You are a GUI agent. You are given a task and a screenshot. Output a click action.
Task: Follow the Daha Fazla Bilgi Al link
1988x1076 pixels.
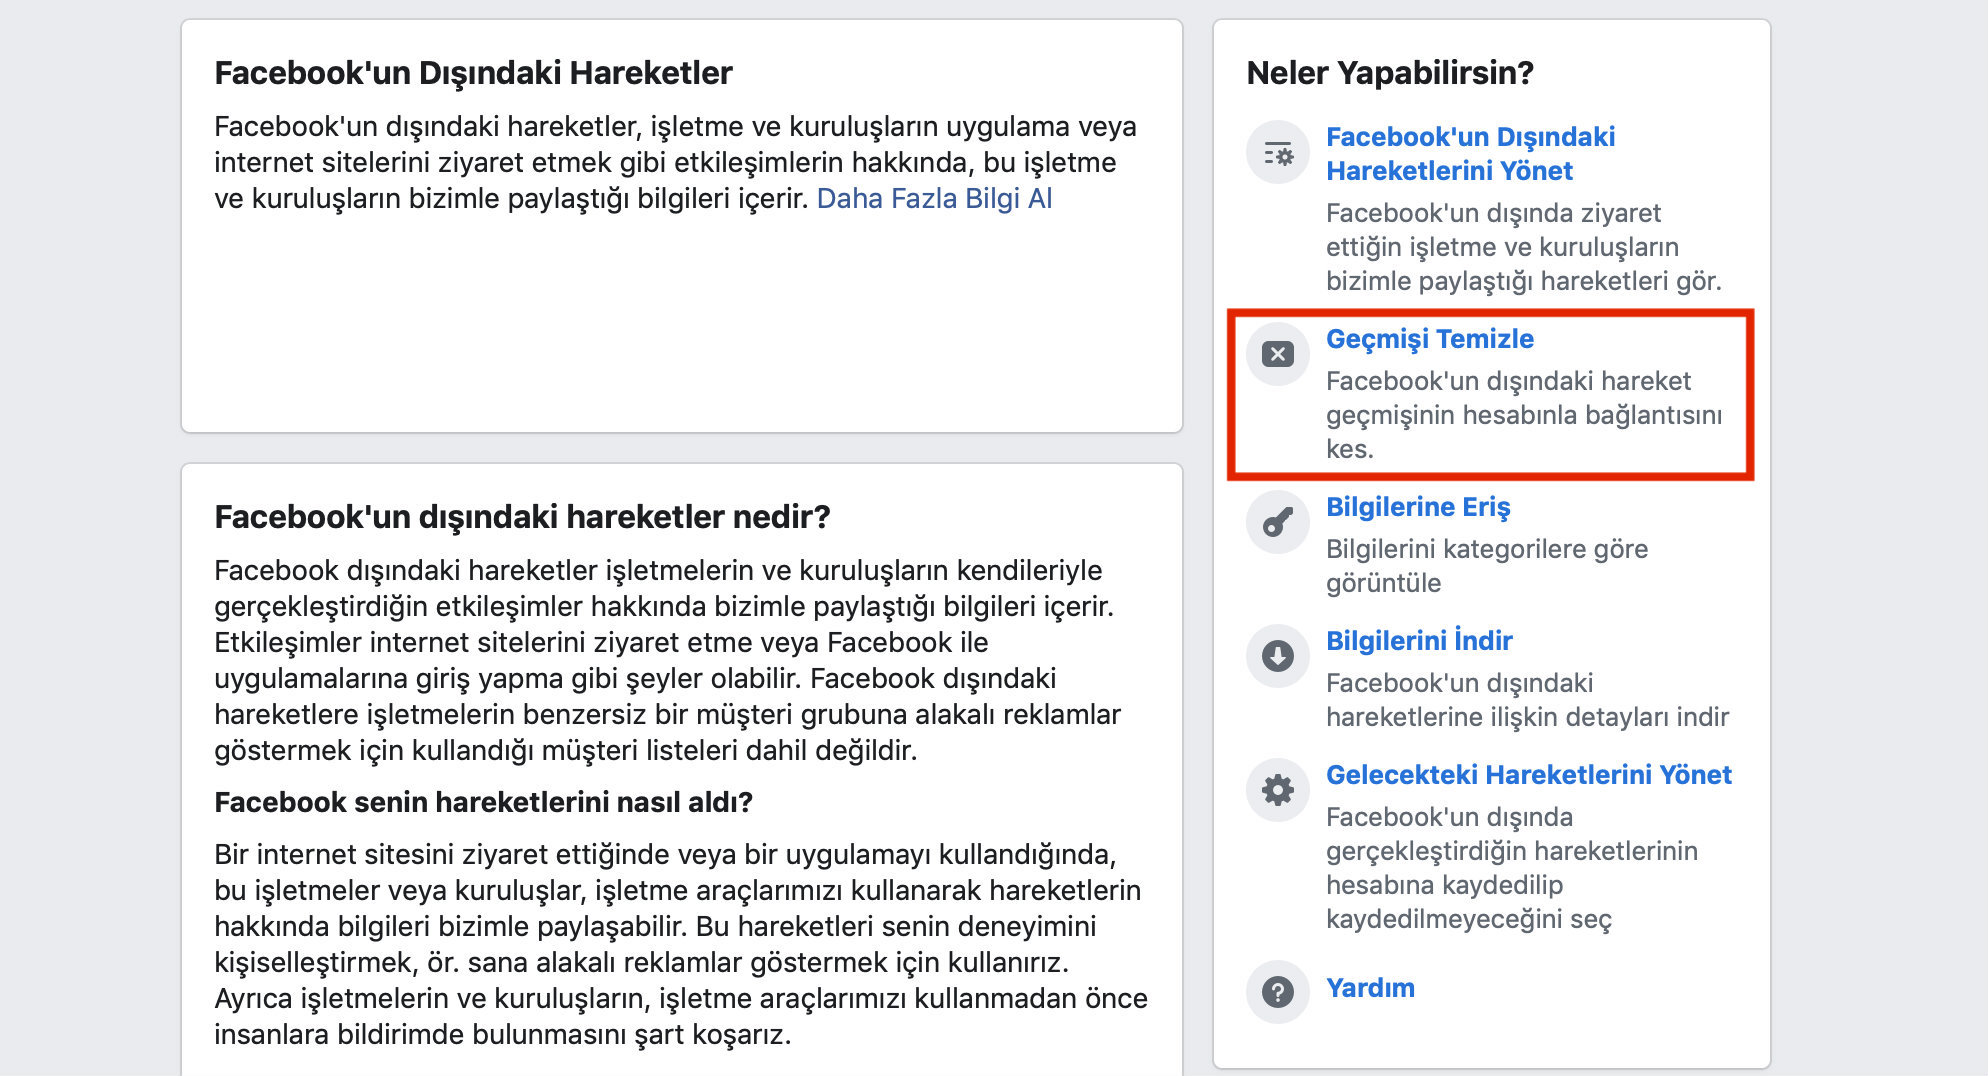tap(934, 199)
